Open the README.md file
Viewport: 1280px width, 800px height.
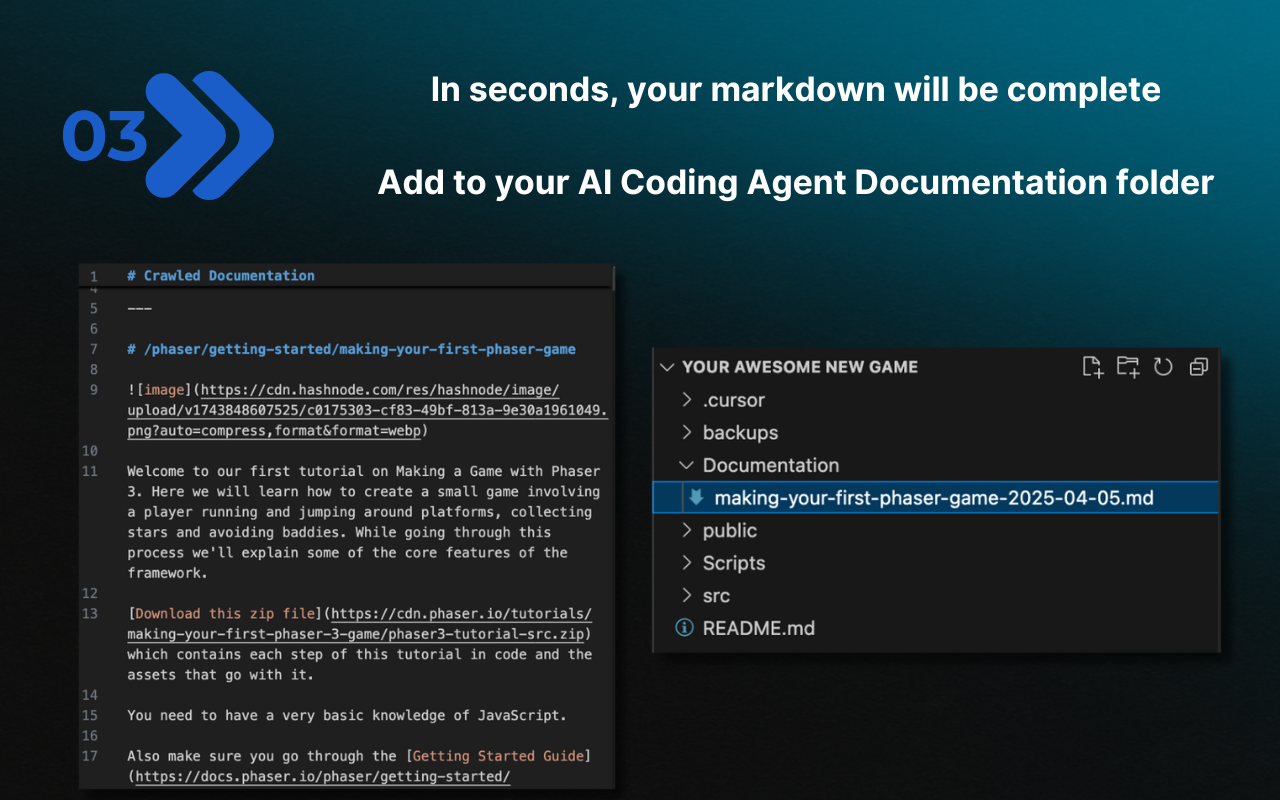pyautogui.click(x=759, y=628)
